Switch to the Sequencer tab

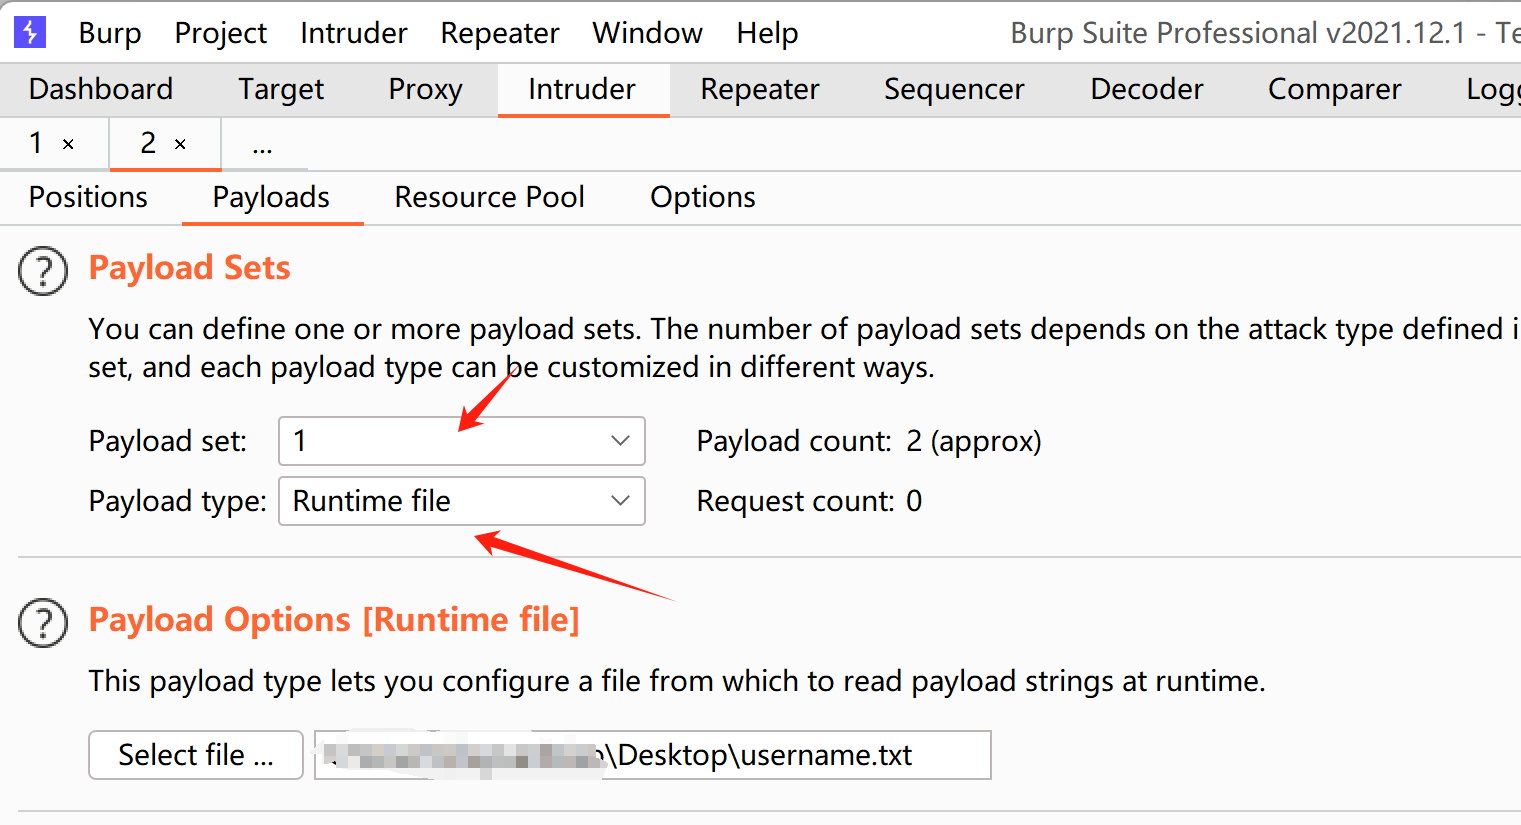click(953, 89)
